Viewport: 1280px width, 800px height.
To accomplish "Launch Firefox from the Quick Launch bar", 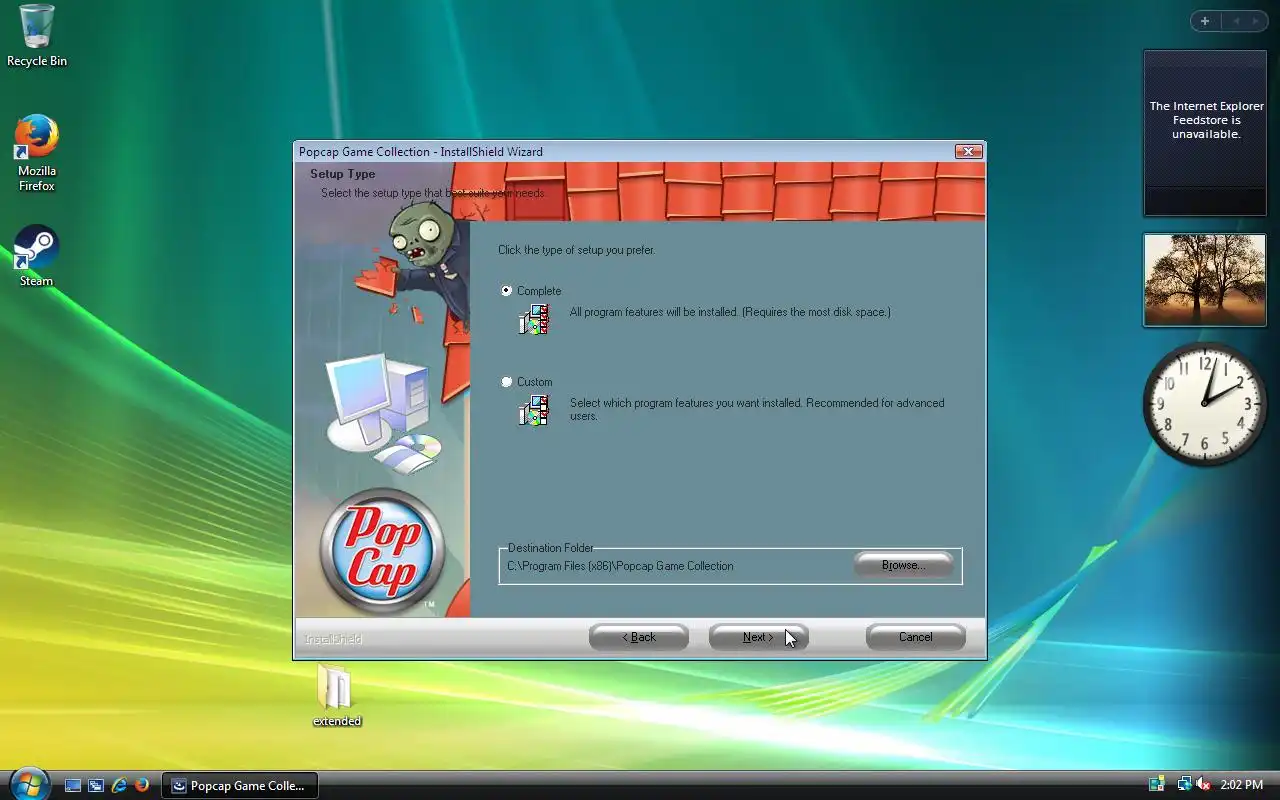I will [x=142, y=786].
